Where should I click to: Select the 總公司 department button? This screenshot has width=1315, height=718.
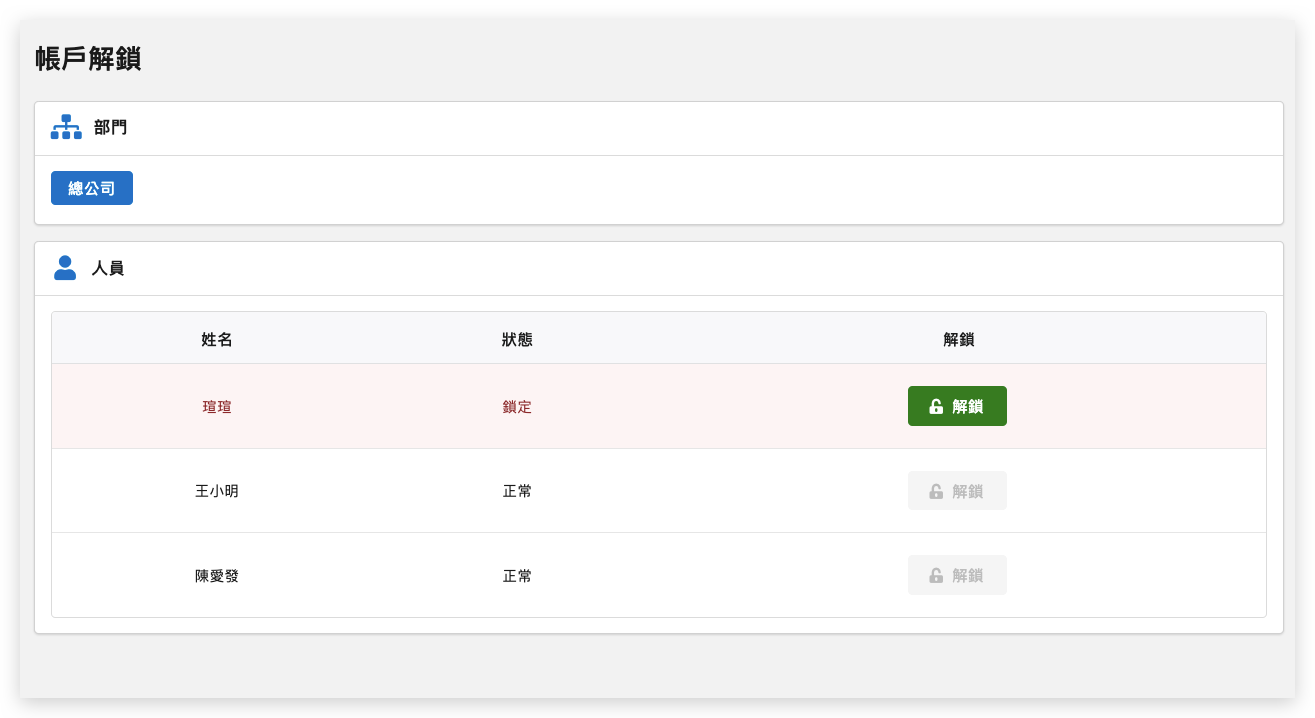[x=91, y=187]
